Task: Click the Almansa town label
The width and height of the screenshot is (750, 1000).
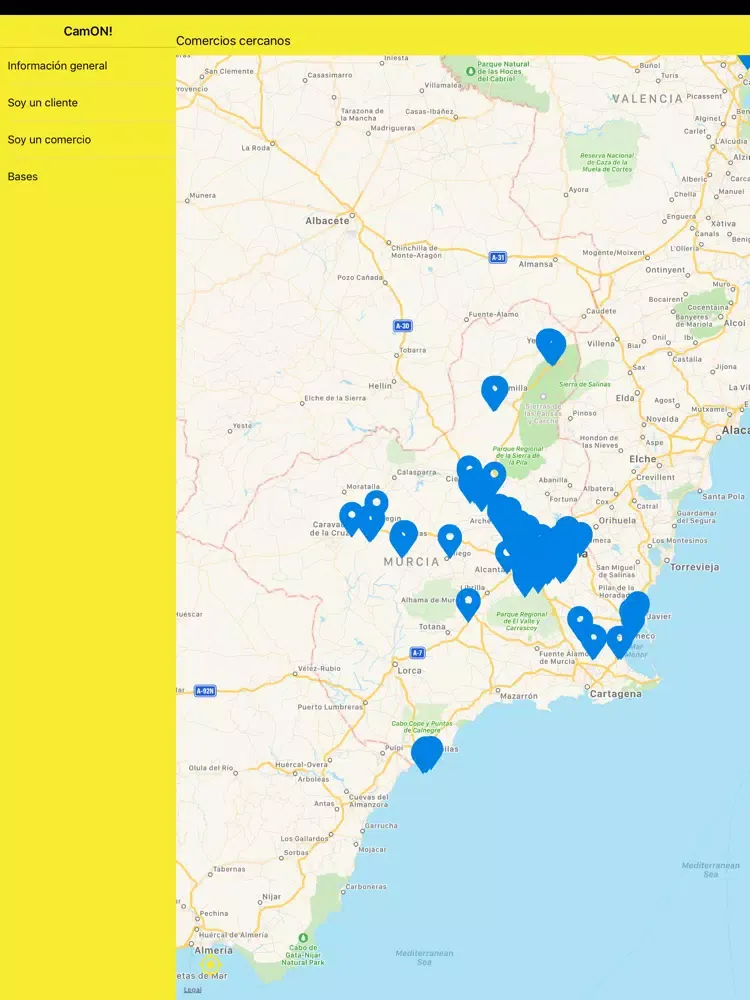Action: [536, 264]
